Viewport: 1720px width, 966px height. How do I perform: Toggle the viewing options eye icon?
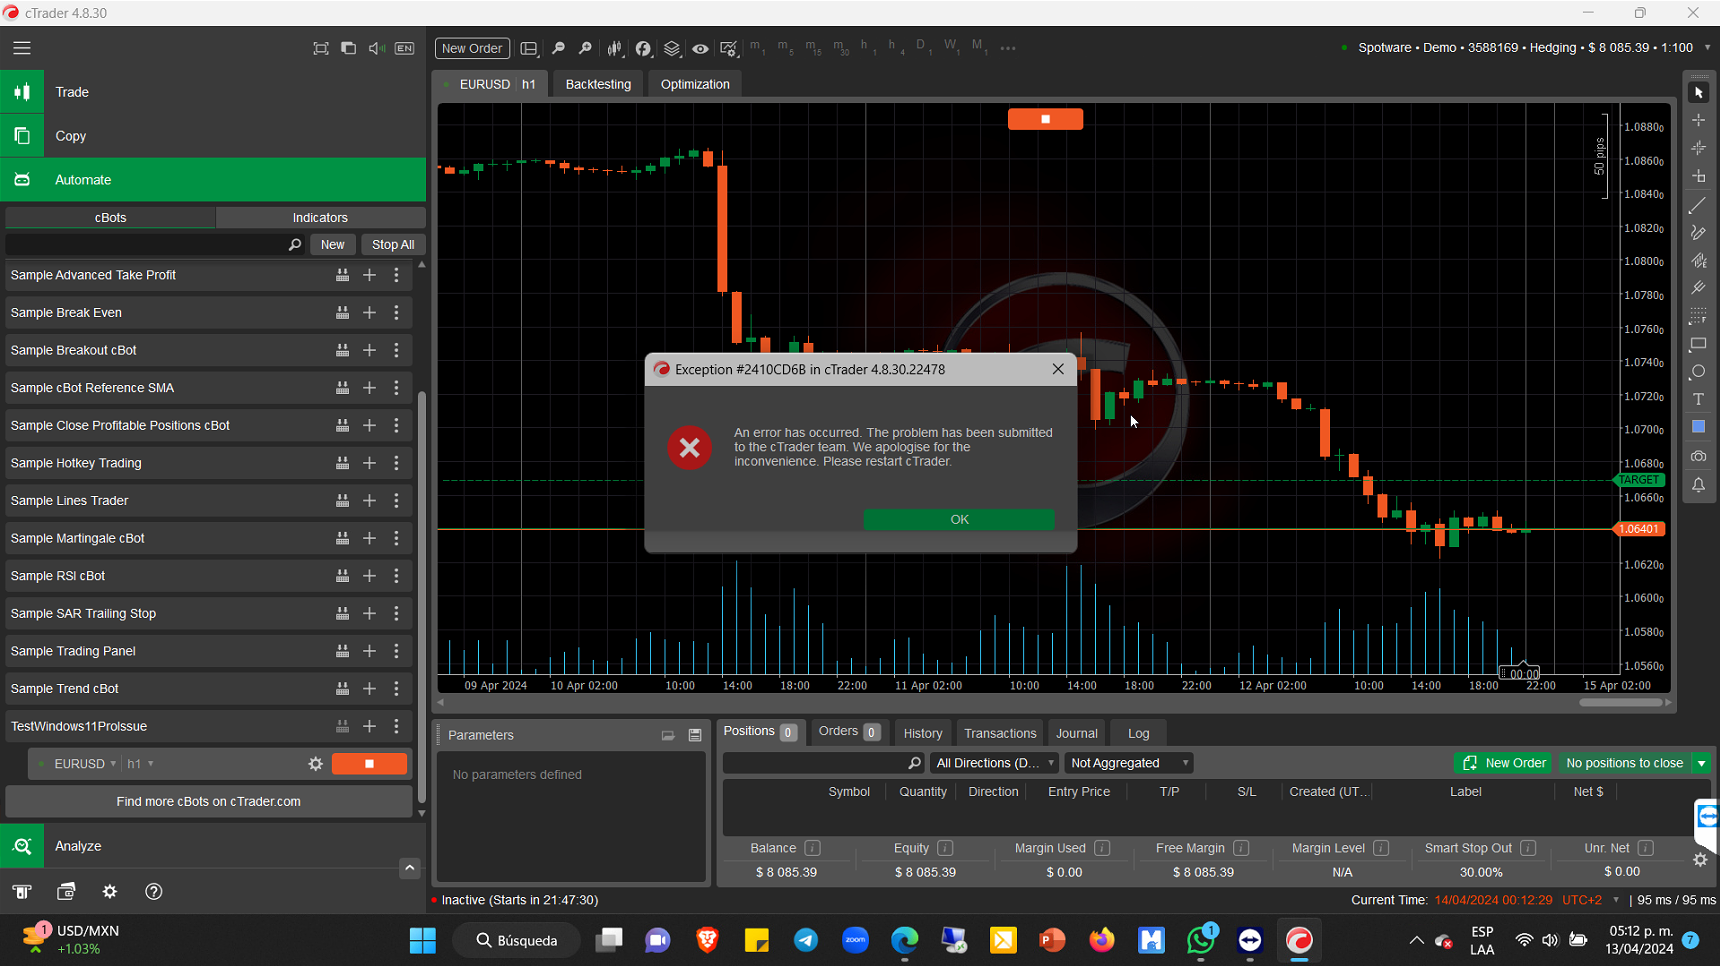coord(700,48)
